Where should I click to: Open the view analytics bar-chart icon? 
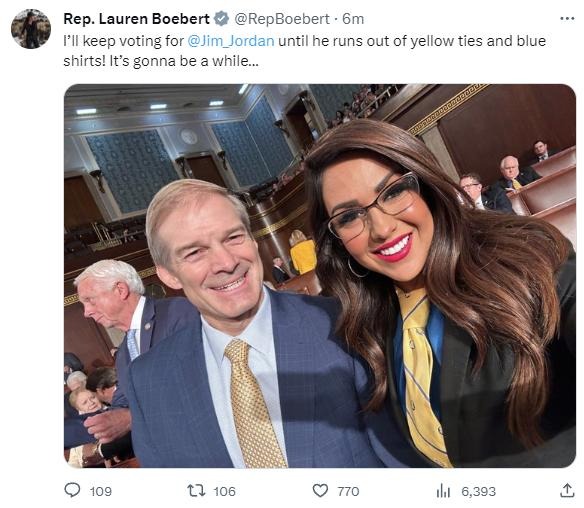click(443, 491)
